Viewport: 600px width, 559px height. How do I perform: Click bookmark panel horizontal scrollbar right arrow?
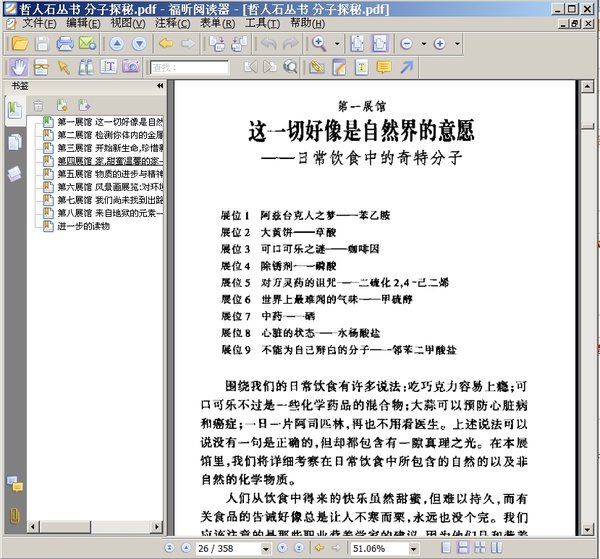tap(156, 527)
